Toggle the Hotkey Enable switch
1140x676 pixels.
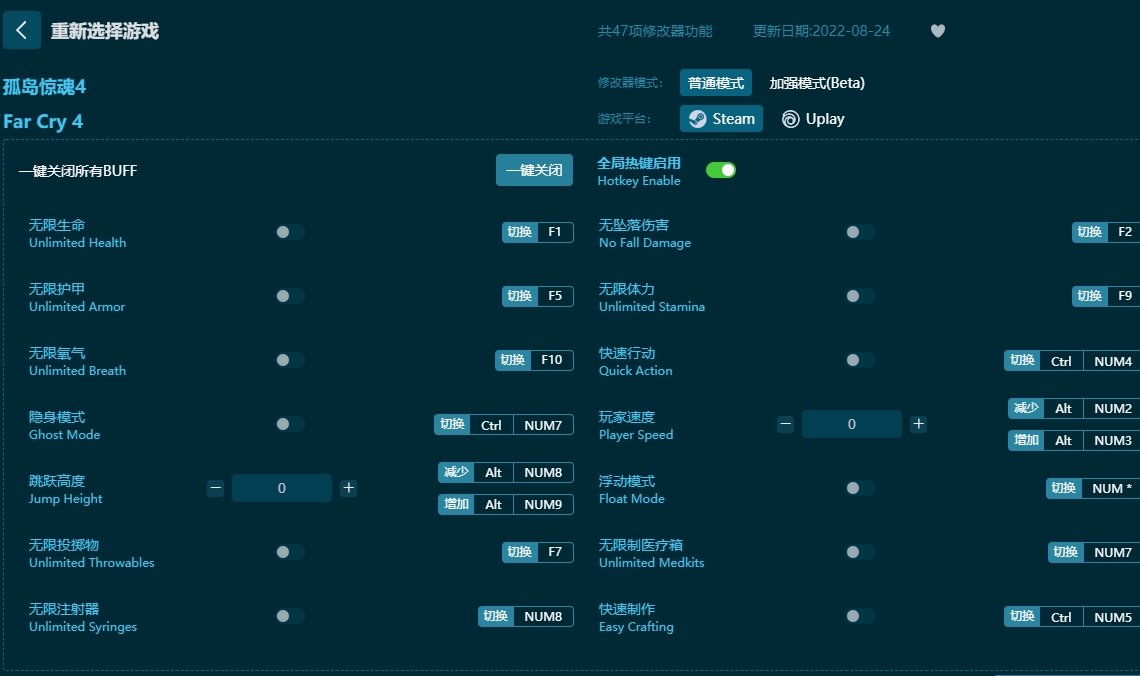coord(720,170)
